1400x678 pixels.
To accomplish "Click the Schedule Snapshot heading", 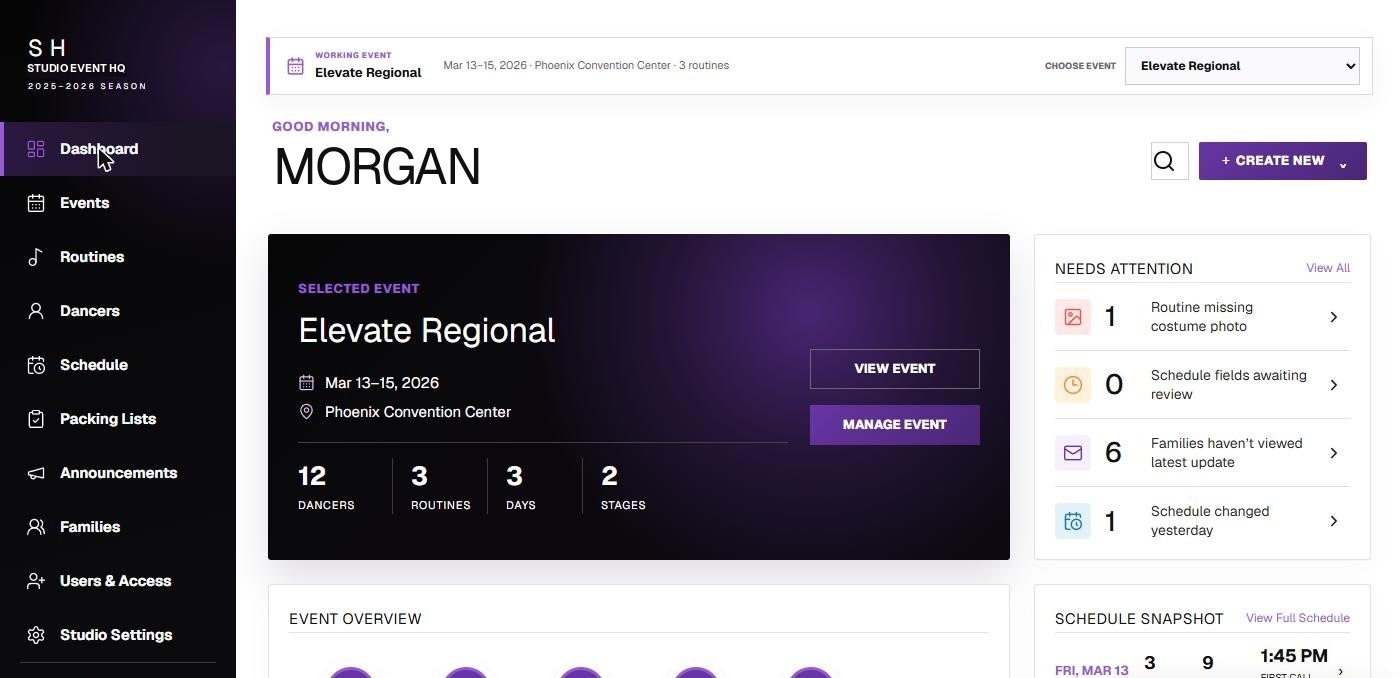I will point(1139,619).
